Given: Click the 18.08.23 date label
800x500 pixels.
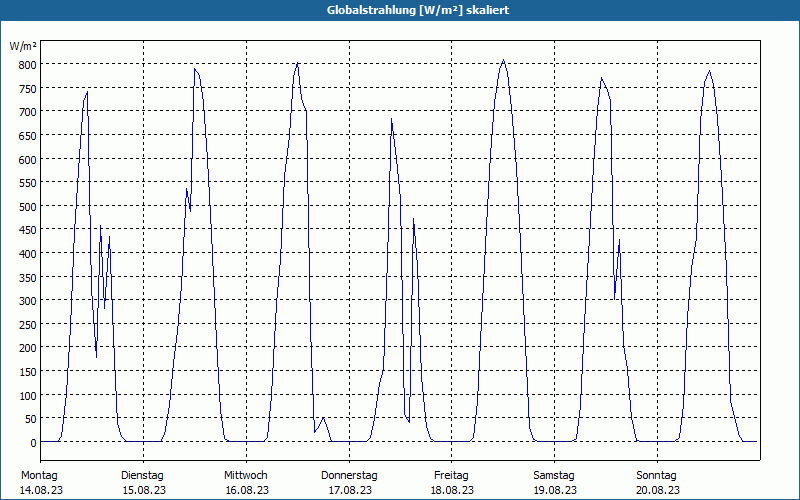Looking at the screenshot, I should click(452, 490).
